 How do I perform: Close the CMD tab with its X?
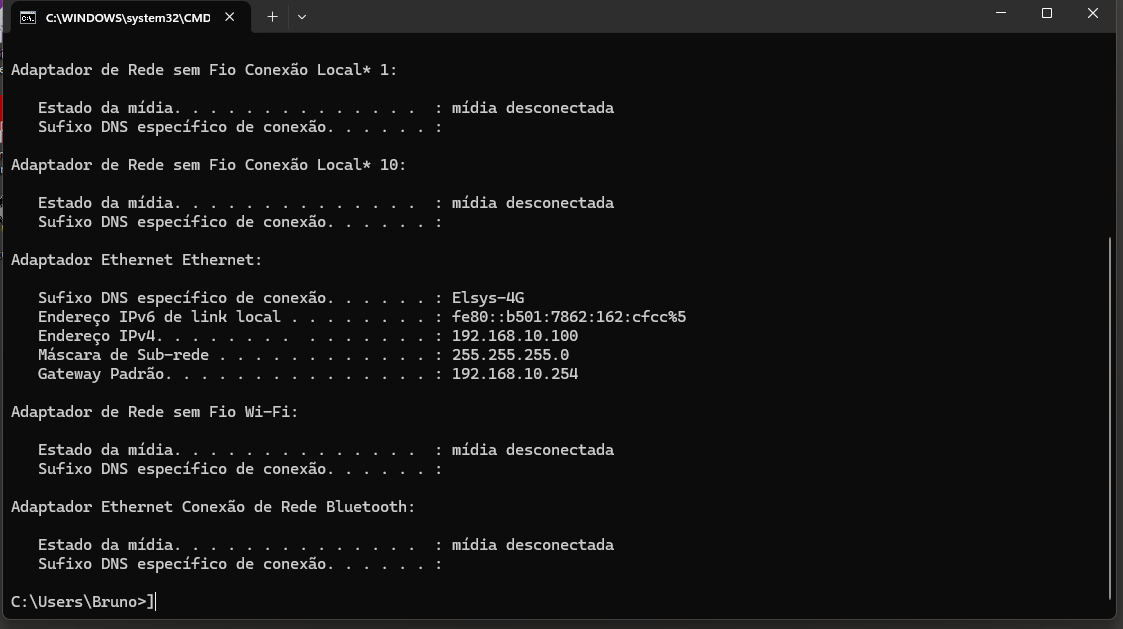[229, 16]
